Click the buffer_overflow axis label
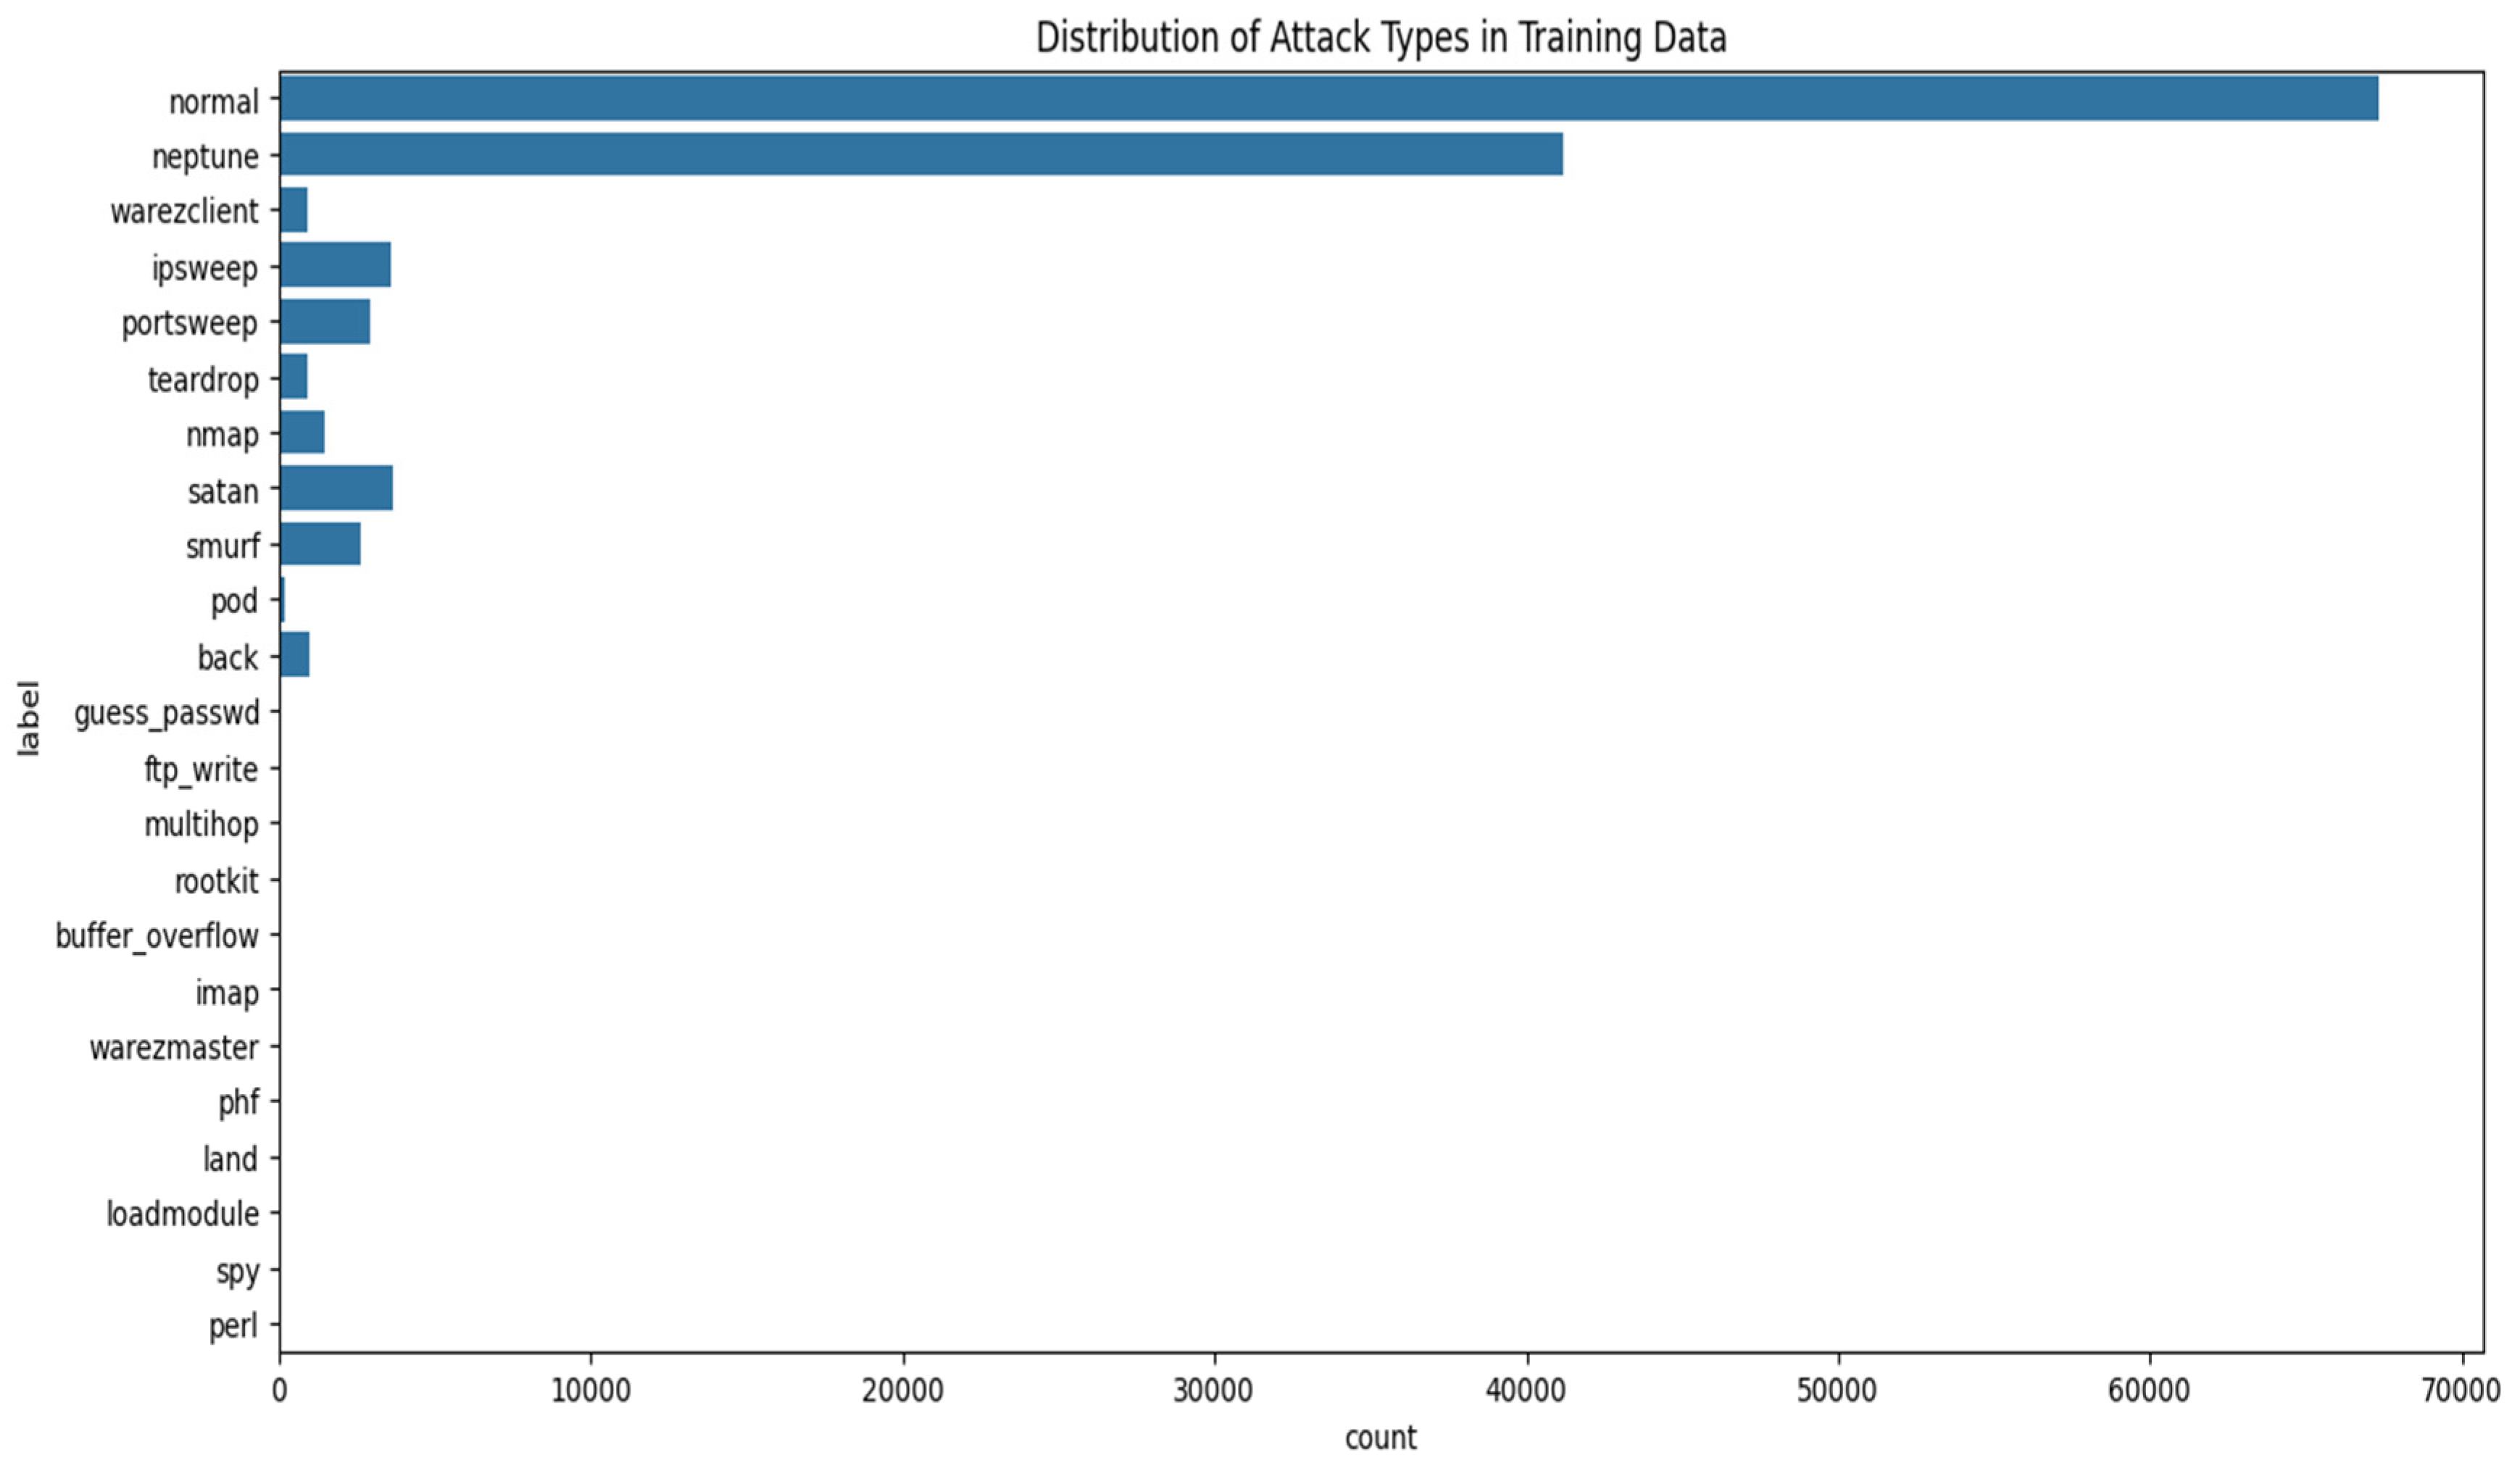This screenshot has width=2520, height=1468. 157,936
